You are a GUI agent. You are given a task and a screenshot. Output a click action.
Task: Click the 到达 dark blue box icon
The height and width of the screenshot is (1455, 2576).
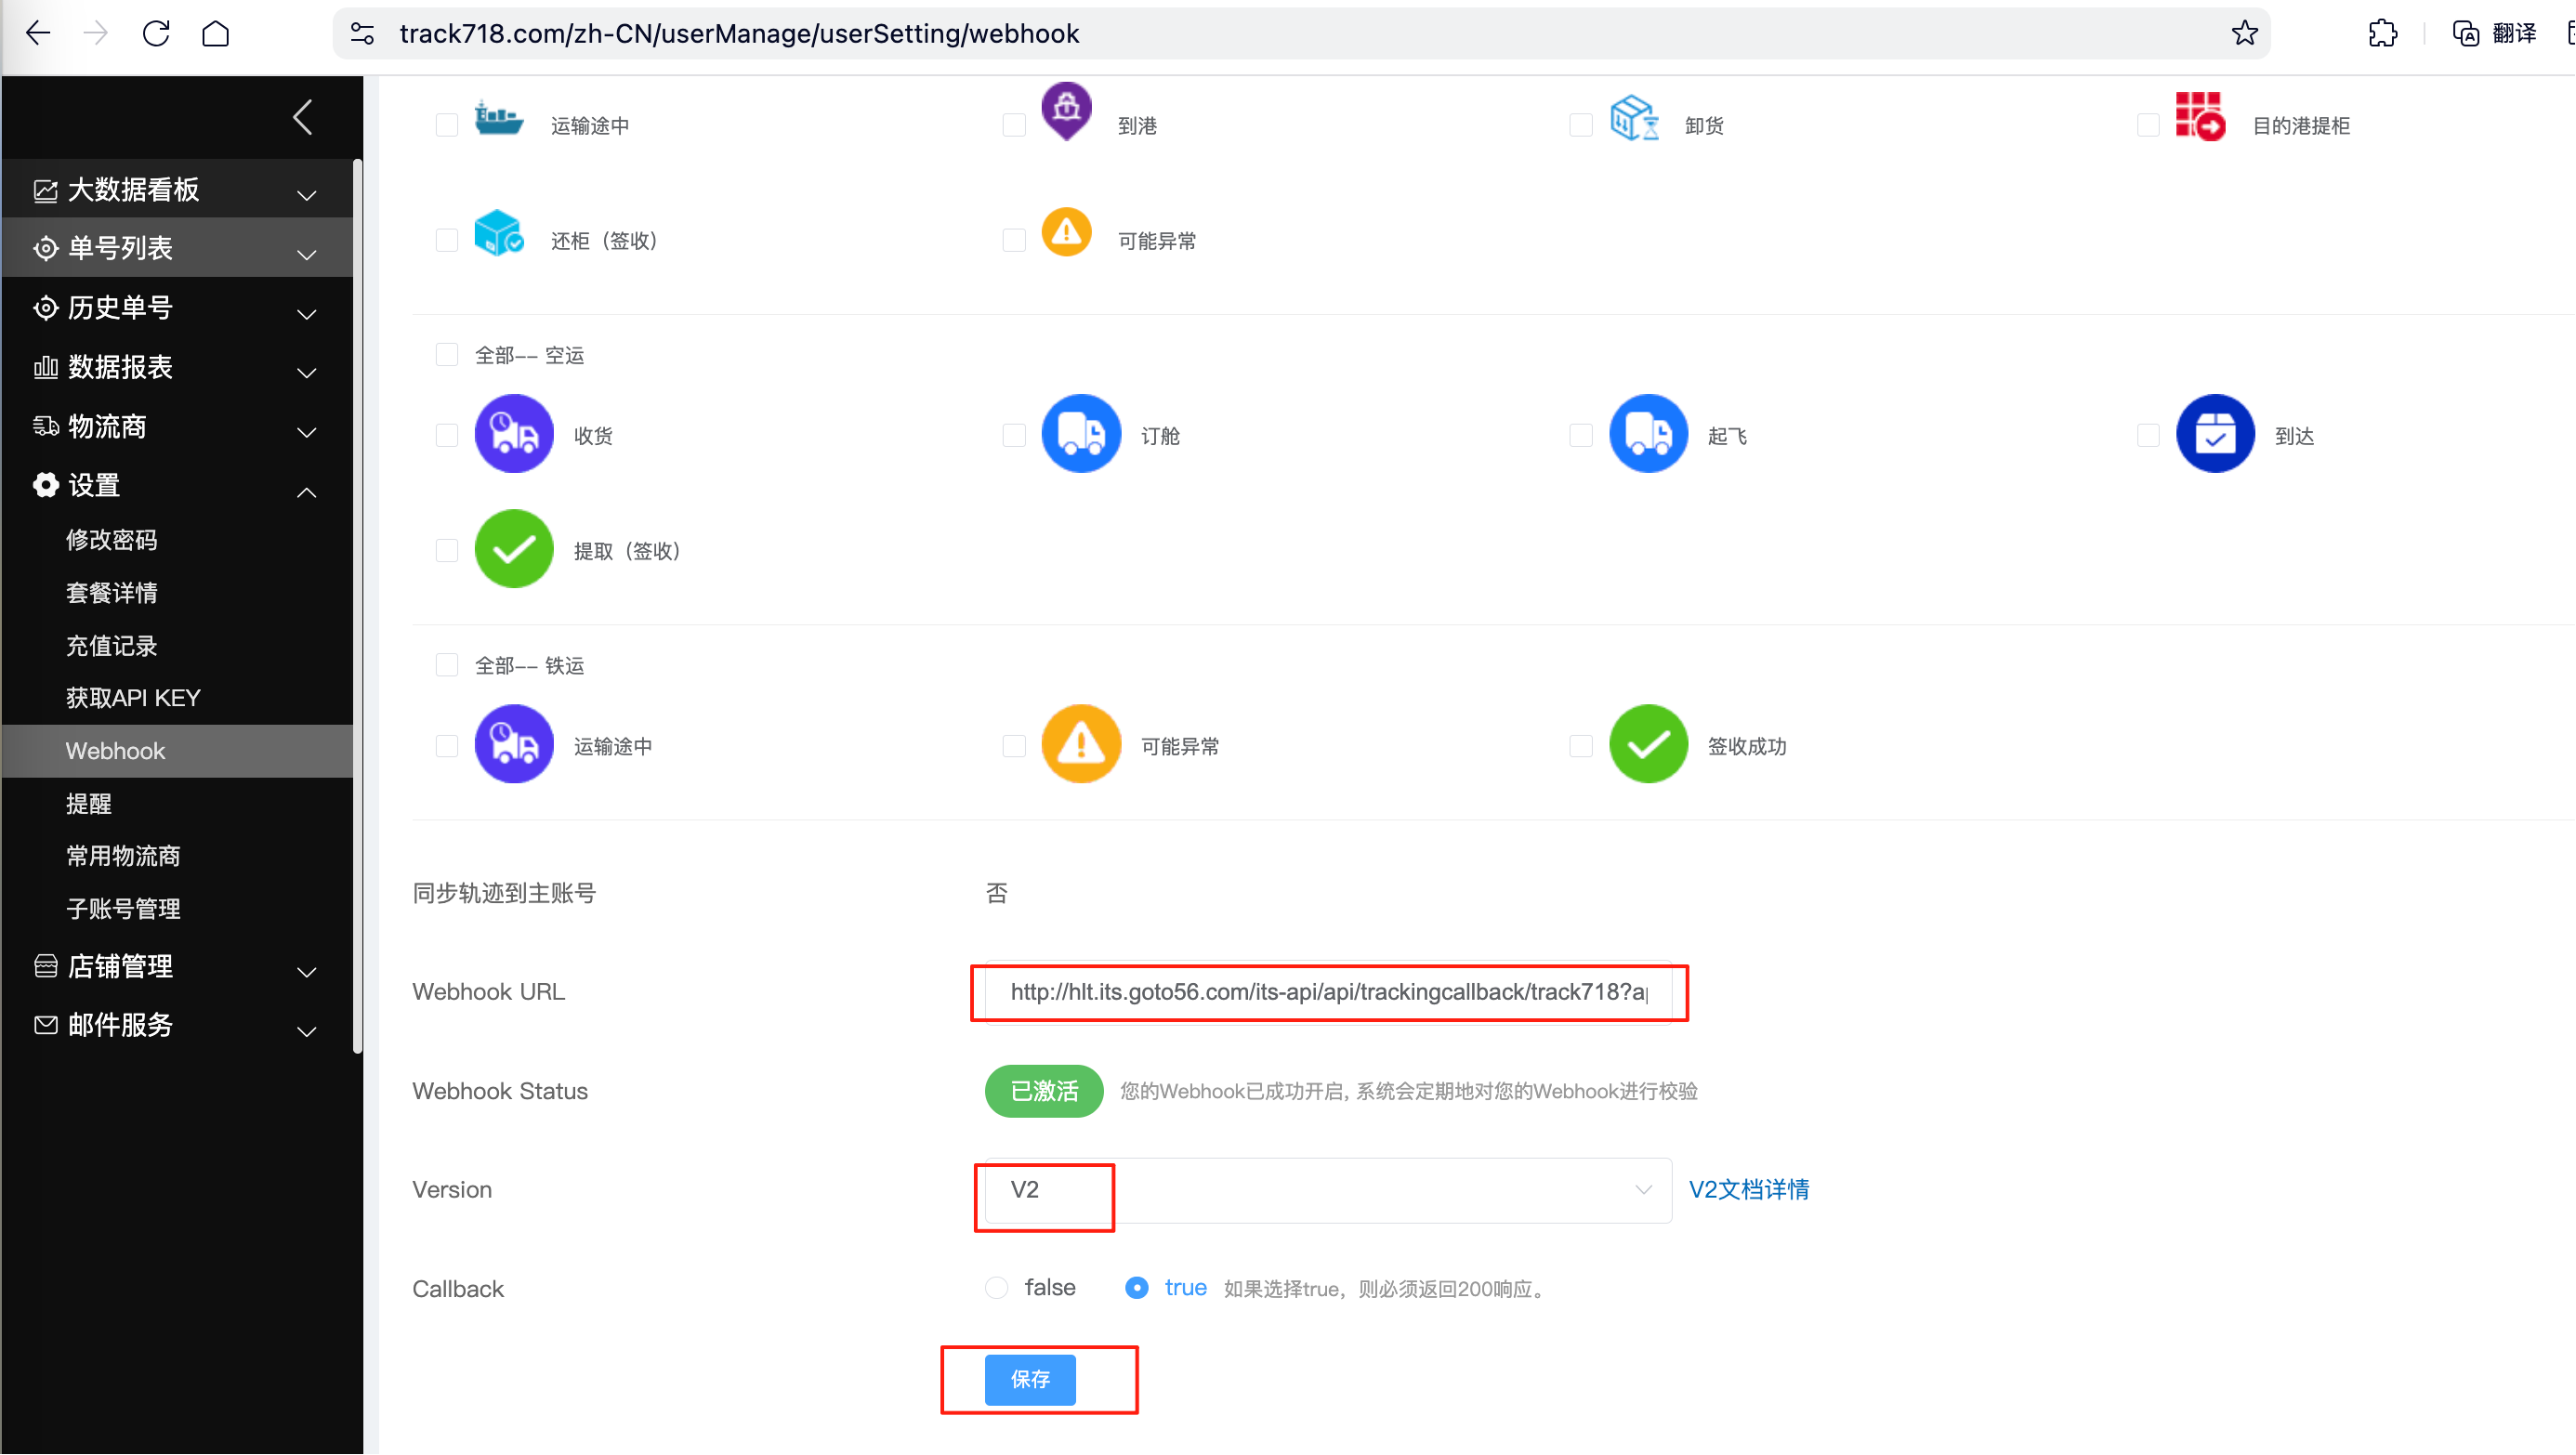click(x=2215, y=434)
